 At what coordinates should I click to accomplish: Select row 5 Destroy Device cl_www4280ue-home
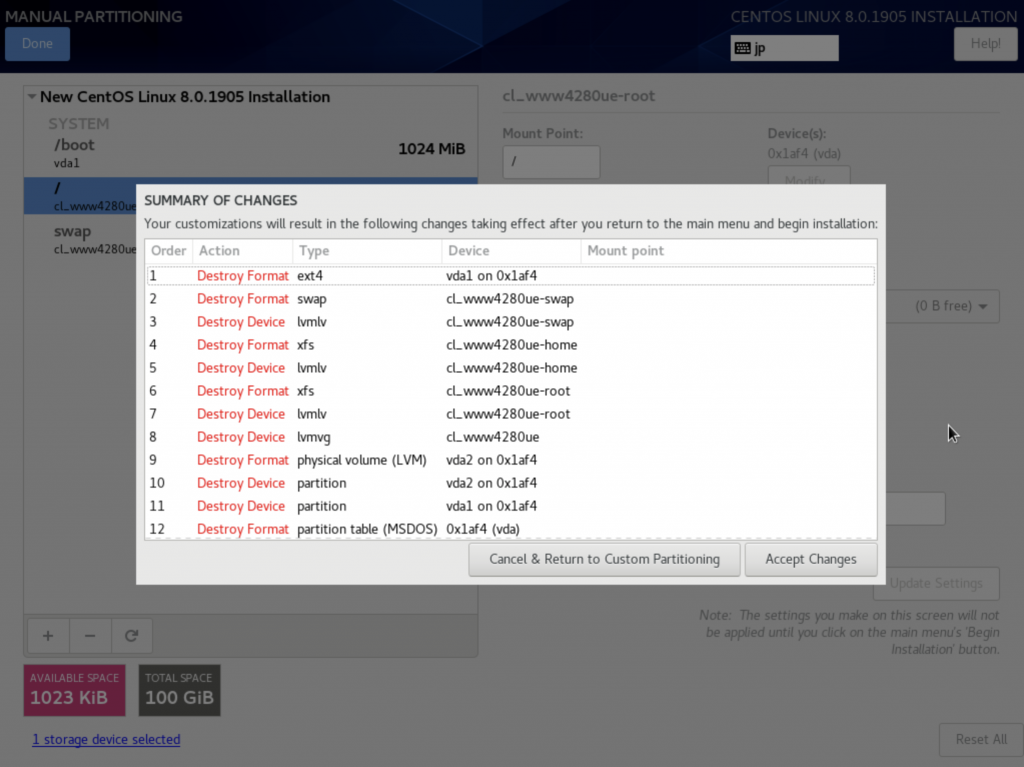[x=511, y=368]
